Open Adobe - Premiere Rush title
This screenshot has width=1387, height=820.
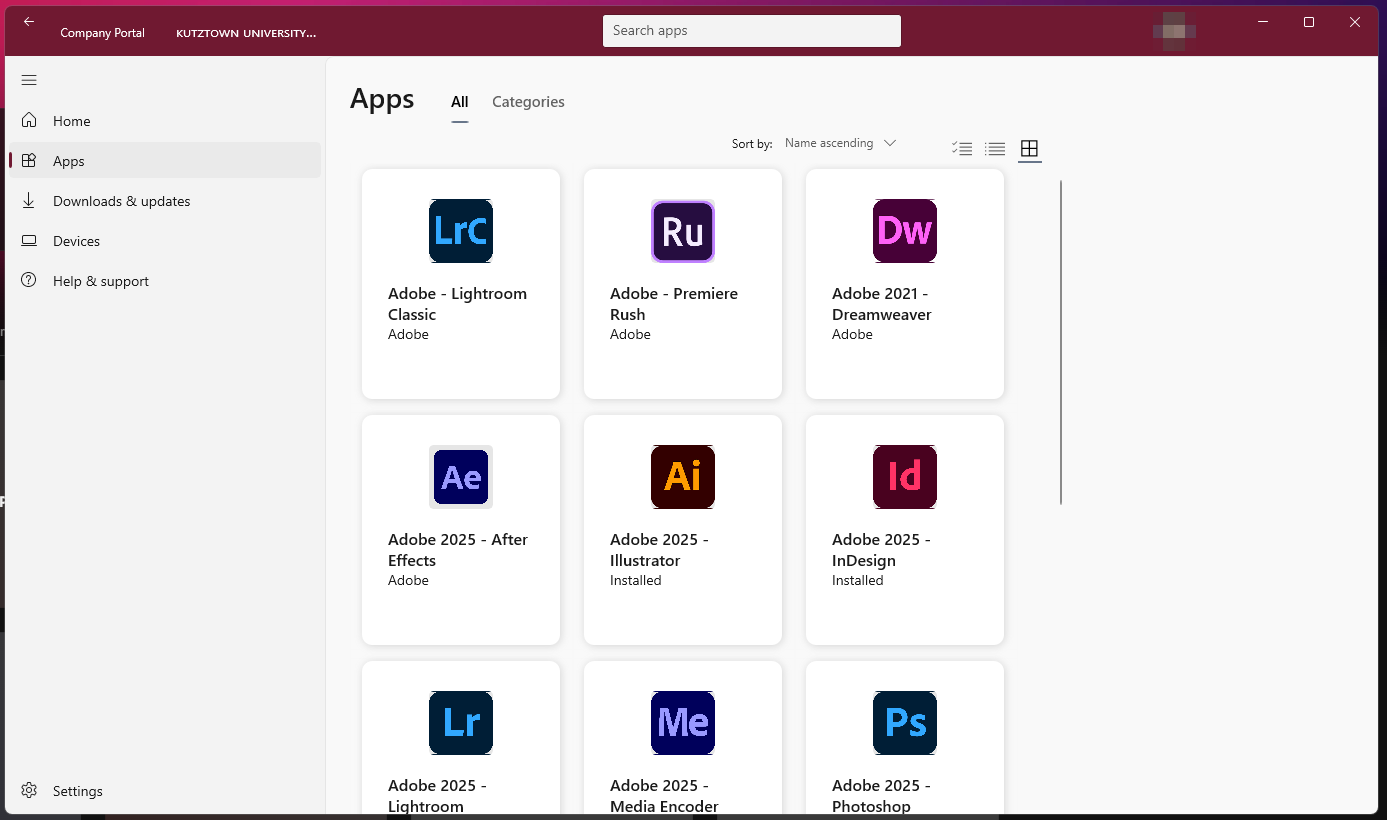tap(674, 304)
